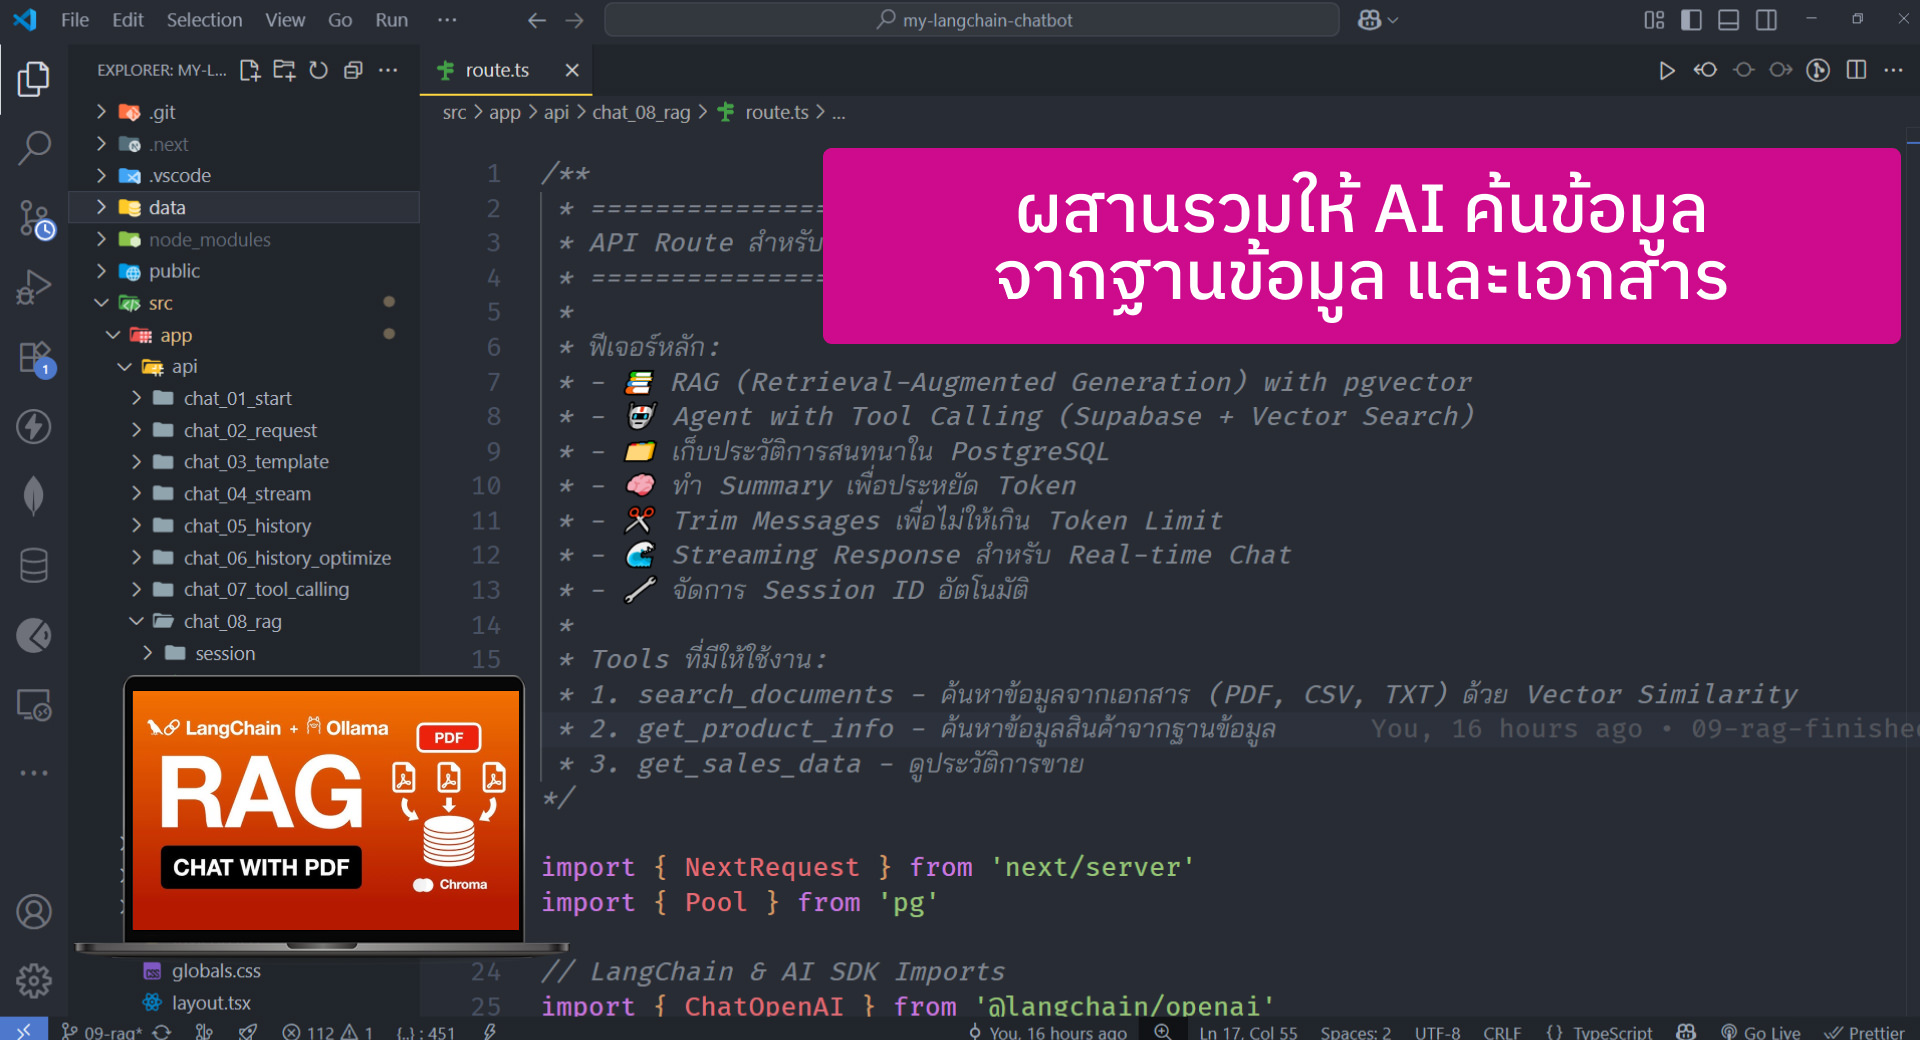Open the Manage gear icon

(x=34, y=981)
